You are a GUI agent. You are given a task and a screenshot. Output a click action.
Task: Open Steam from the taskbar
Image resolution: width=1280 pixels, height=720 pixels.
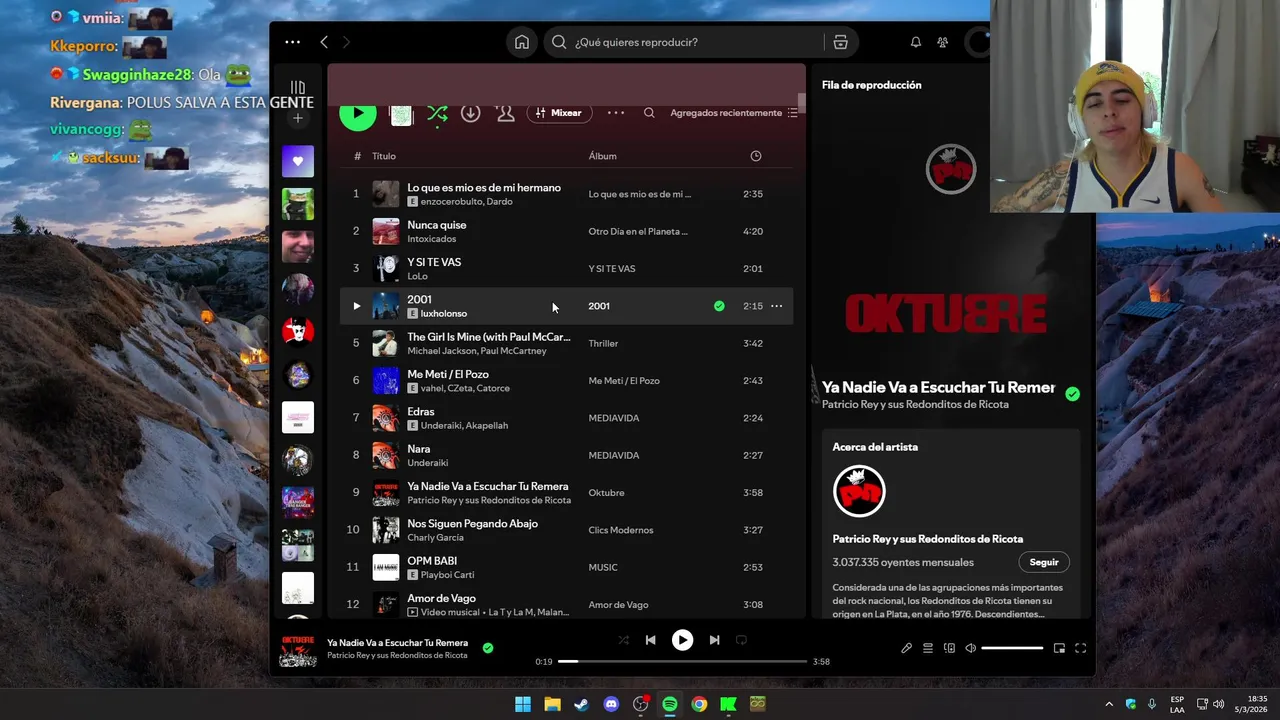(581, 704)
